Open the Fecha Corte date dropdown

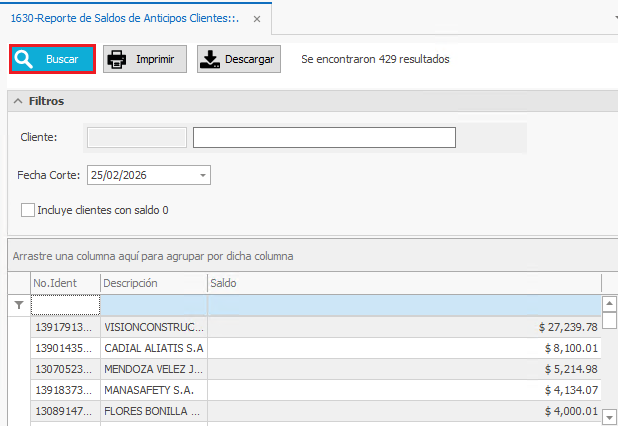click(203, 175)
